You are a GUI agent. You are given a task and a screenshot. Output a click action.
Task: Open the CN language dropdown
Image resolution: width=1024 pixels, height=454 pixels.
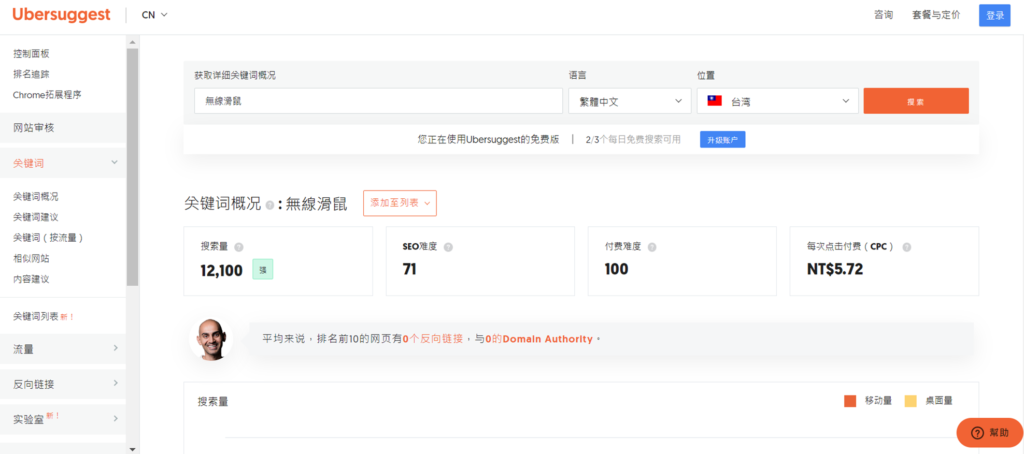(155, 14)
